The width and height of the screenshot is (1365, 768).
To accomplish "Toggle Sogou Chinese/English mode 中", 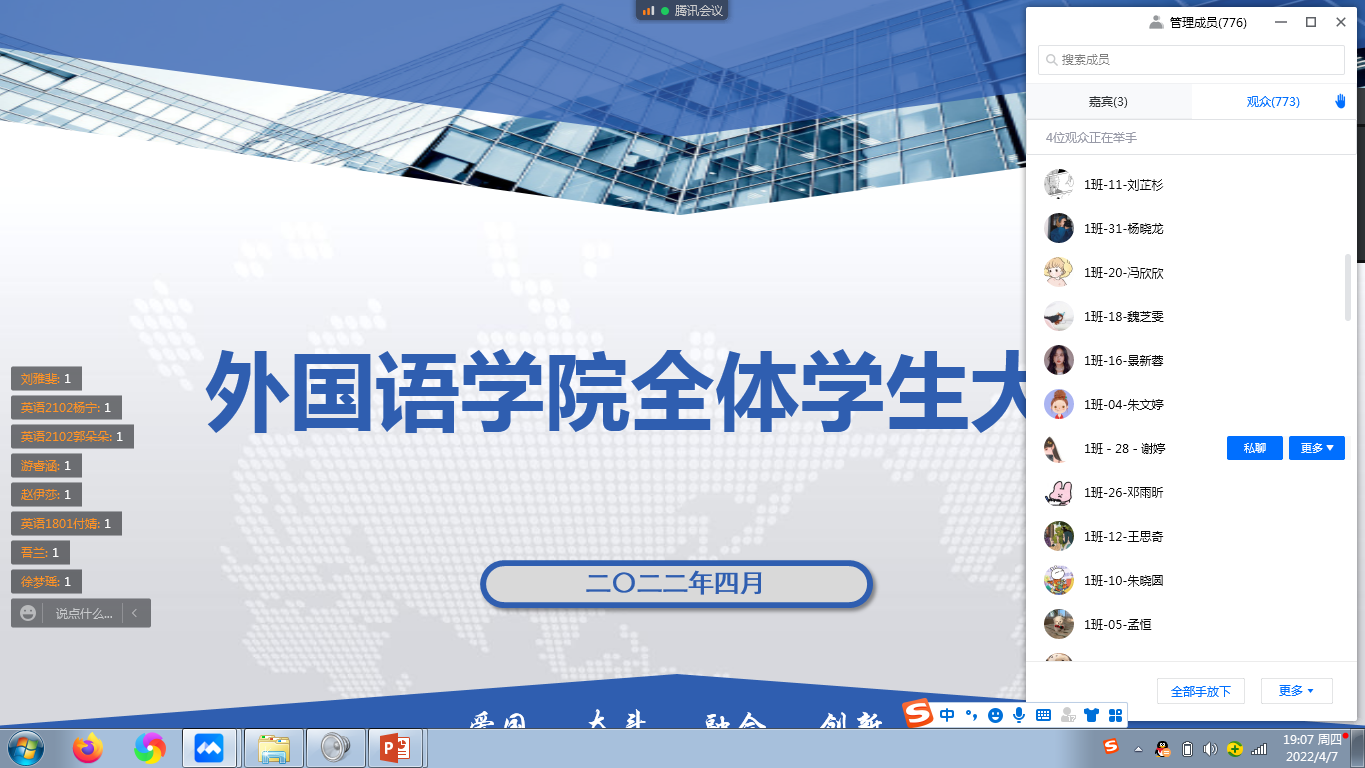I will (947, 715).
